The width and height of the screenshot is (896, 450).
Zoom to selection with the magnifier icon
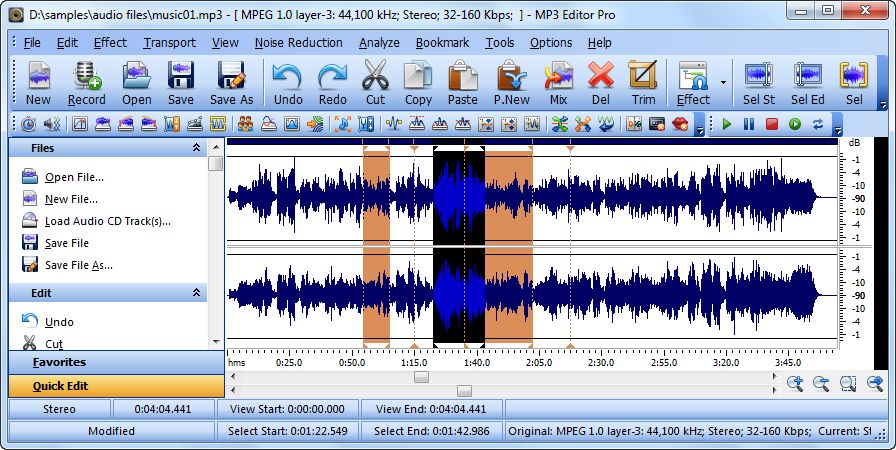(x=848, y=383)
